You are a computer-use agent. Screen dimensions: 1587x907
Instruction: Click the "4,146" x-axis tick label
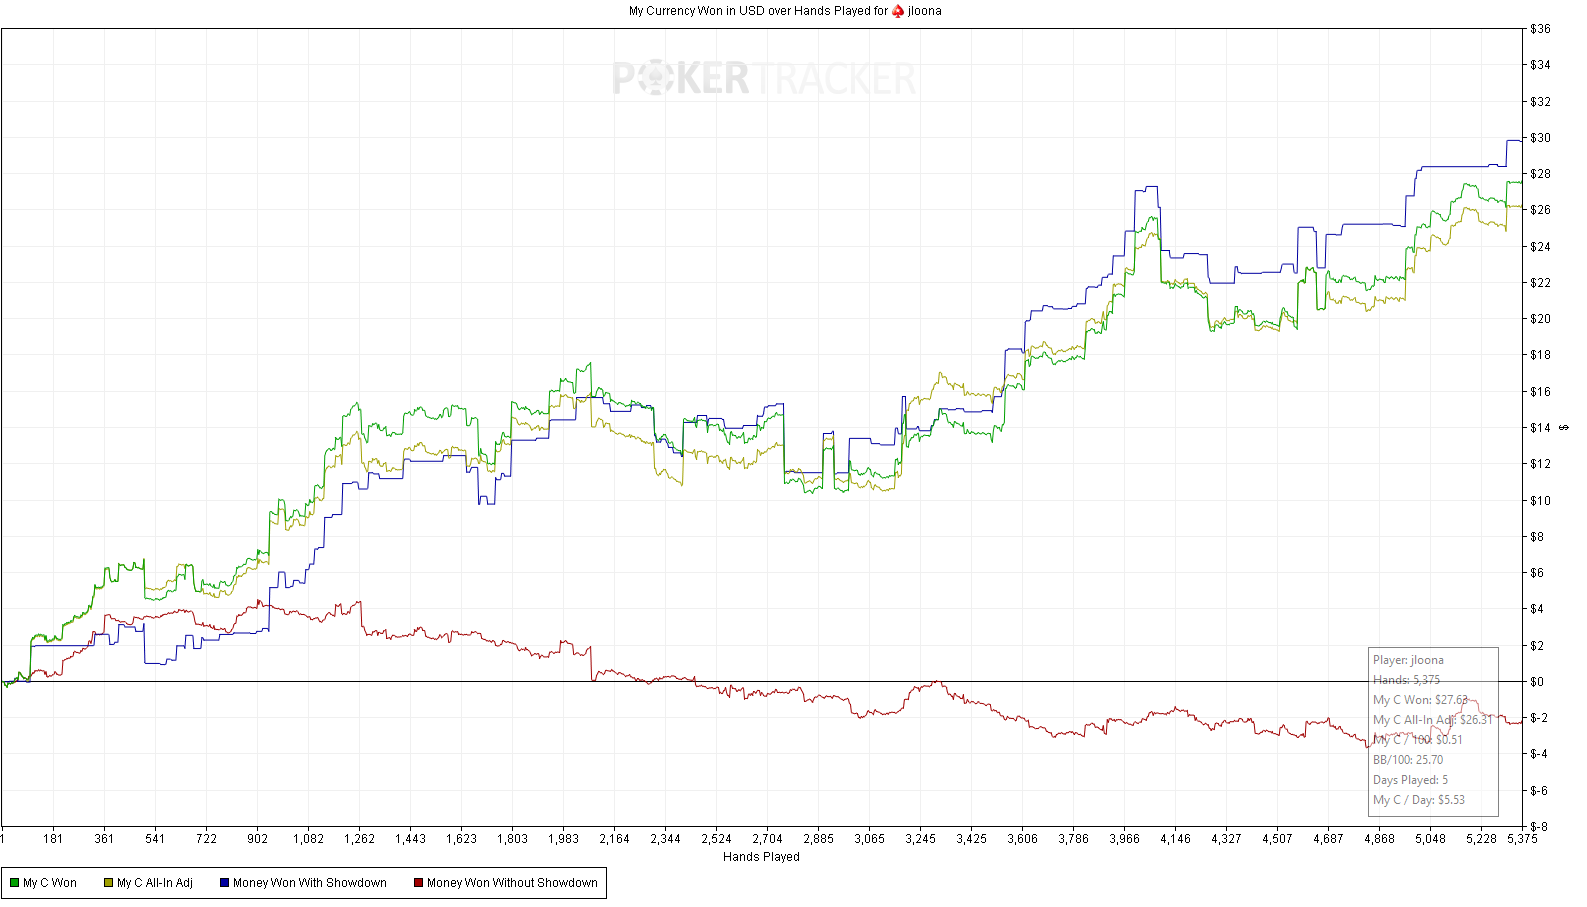[x=1175, y=839]
